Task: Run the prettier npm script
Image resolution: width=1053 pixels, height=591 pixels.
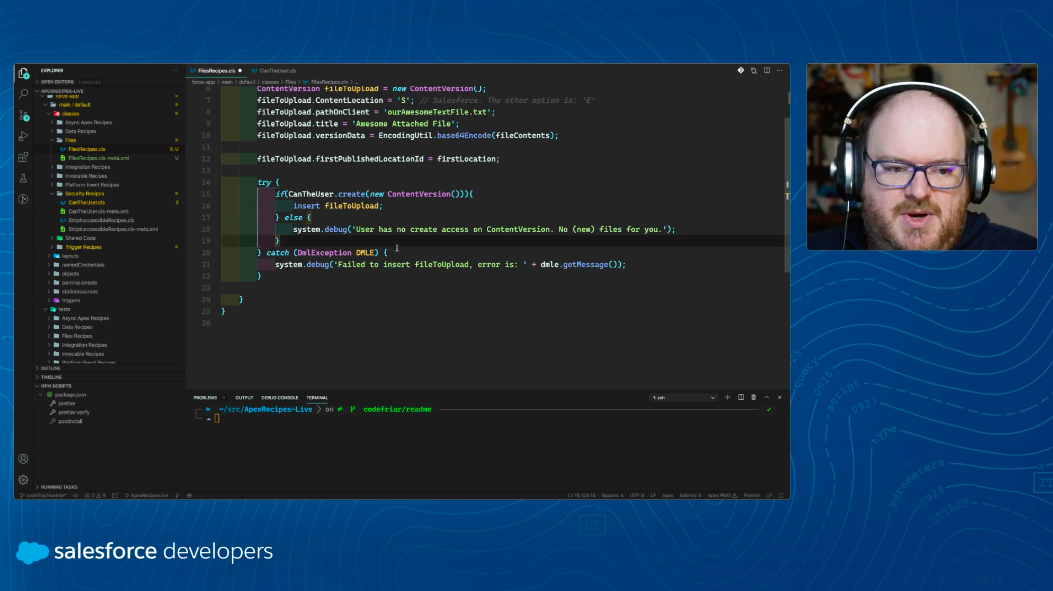Action: point(67,404)
